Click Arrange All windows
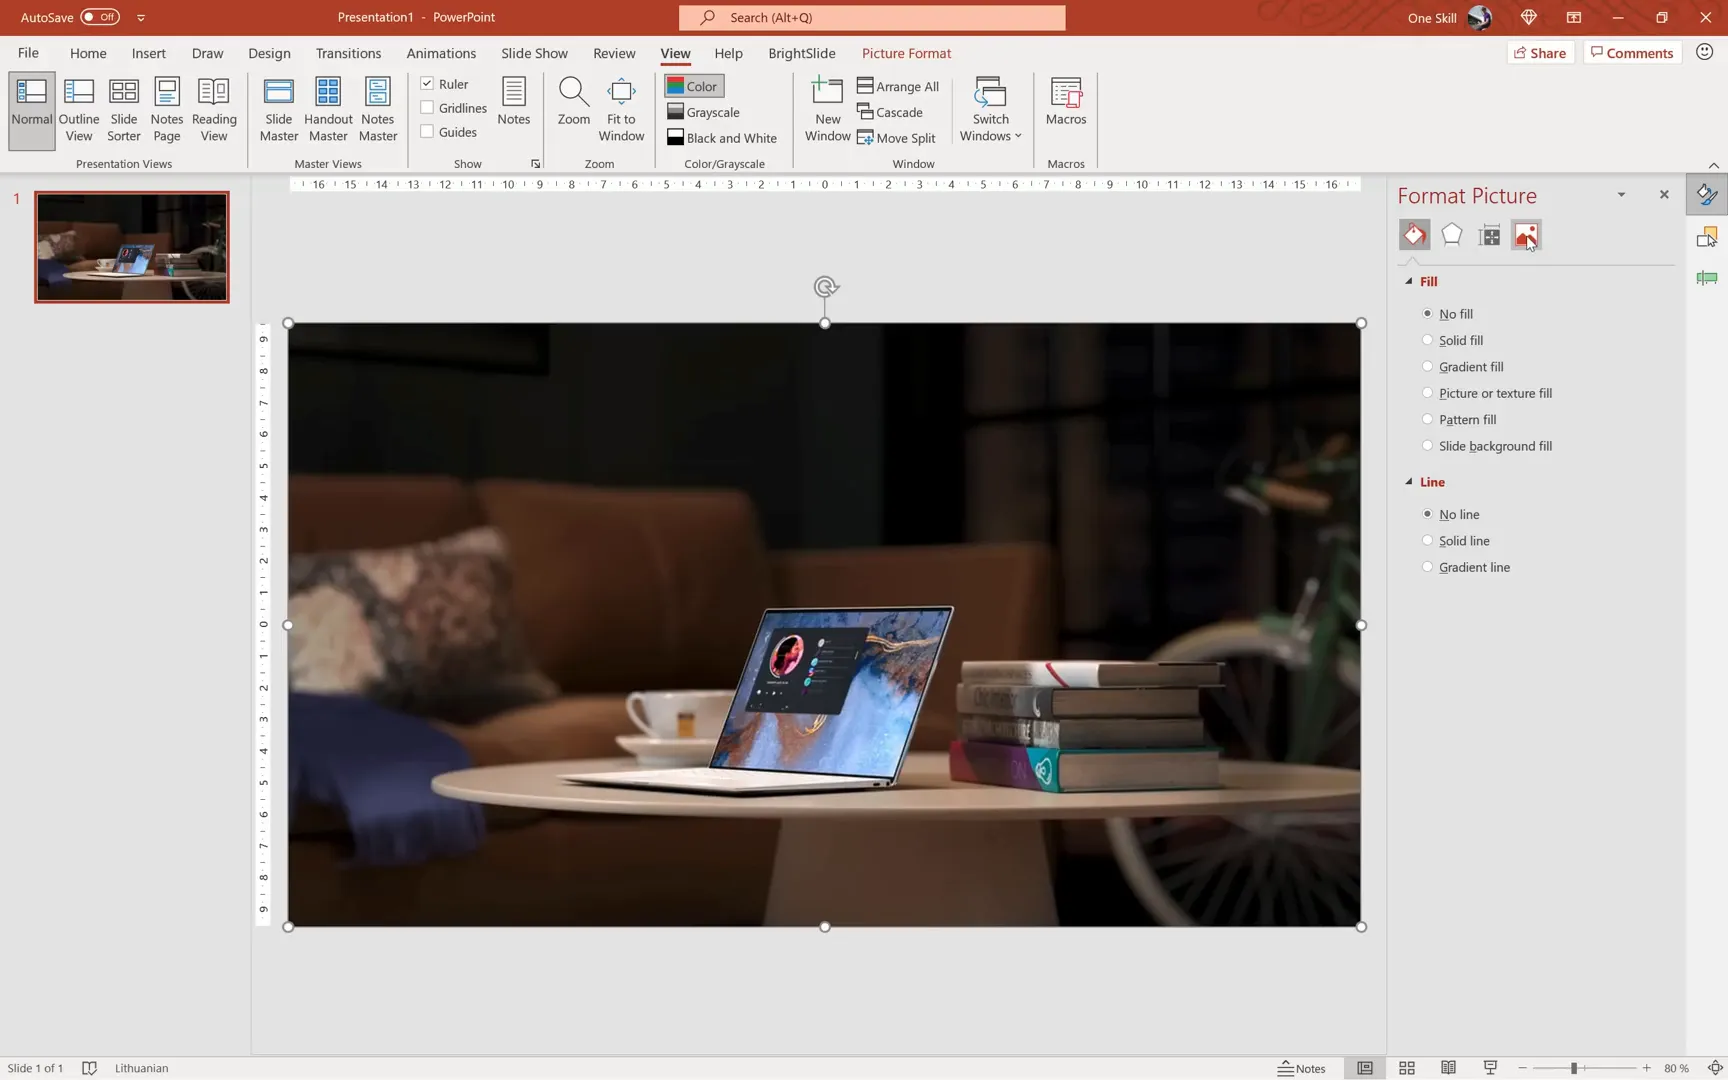Viewport: 1728px width, 1080px height. click(x=898, y=86)
